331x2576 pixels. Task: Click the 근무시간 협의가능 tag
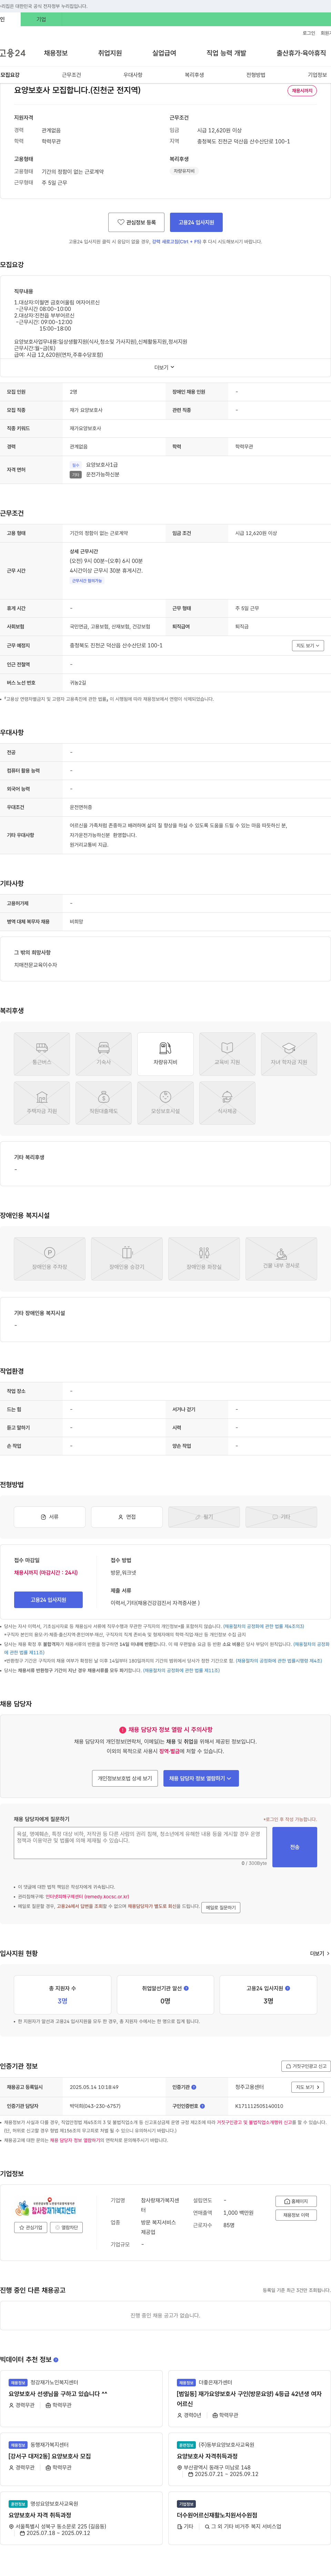(87, 581)
